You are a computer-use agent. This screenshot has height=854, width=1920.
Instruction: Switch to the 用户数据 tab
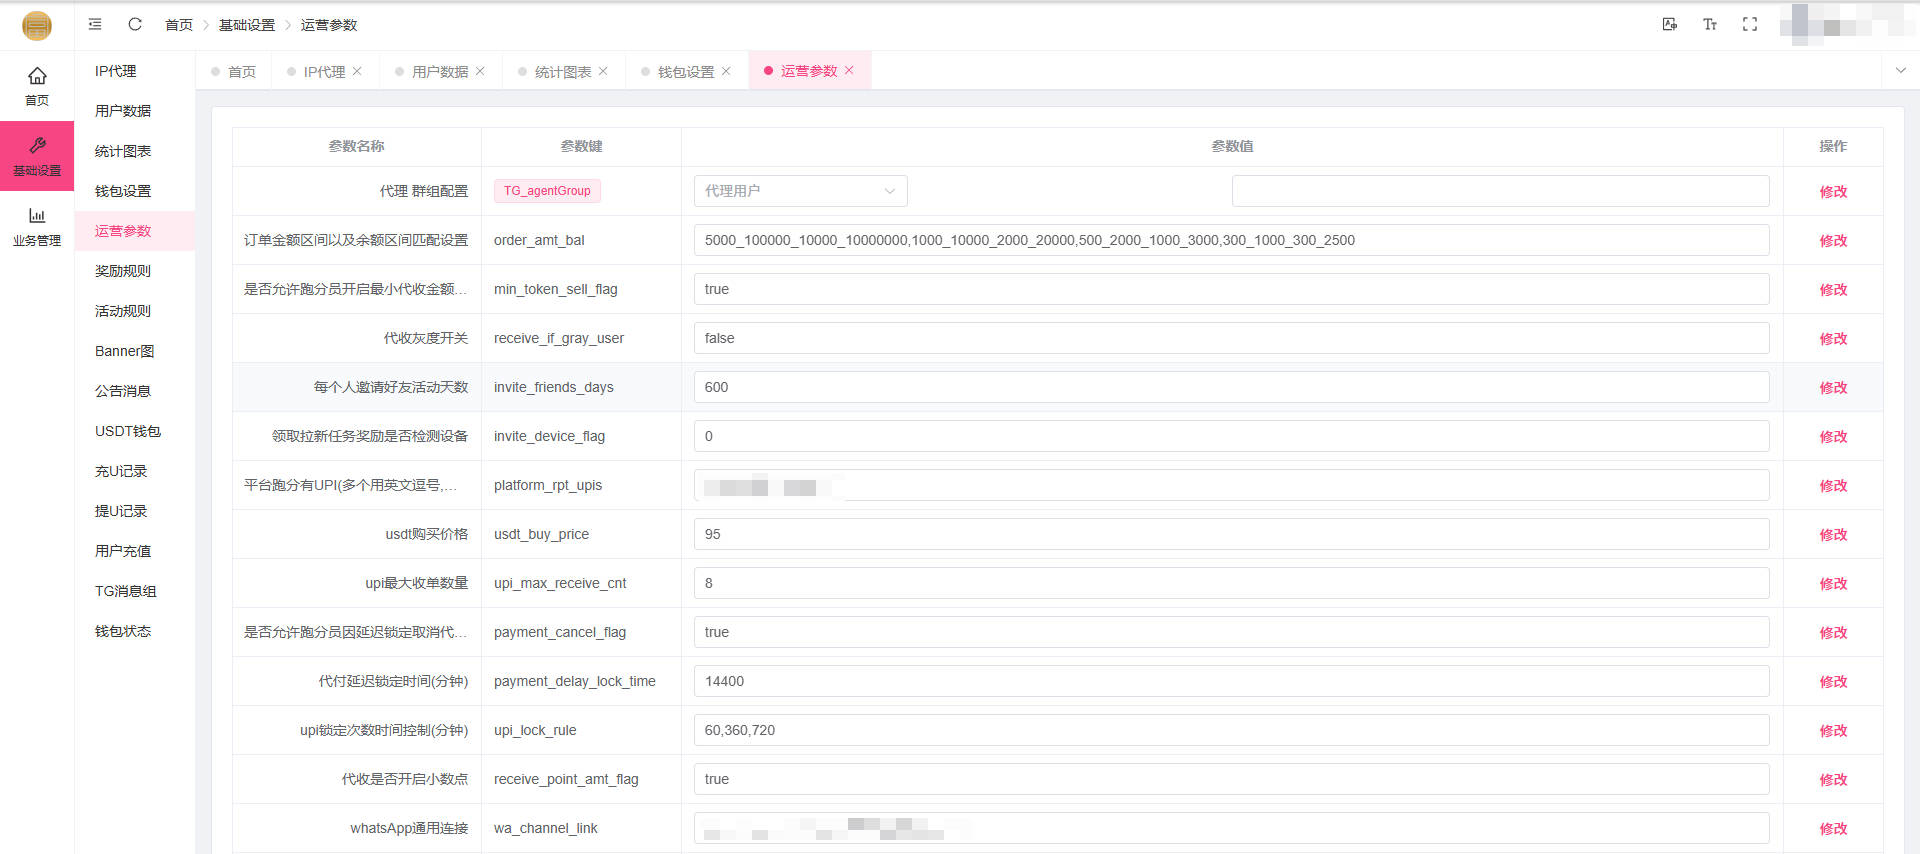point(439,72)
